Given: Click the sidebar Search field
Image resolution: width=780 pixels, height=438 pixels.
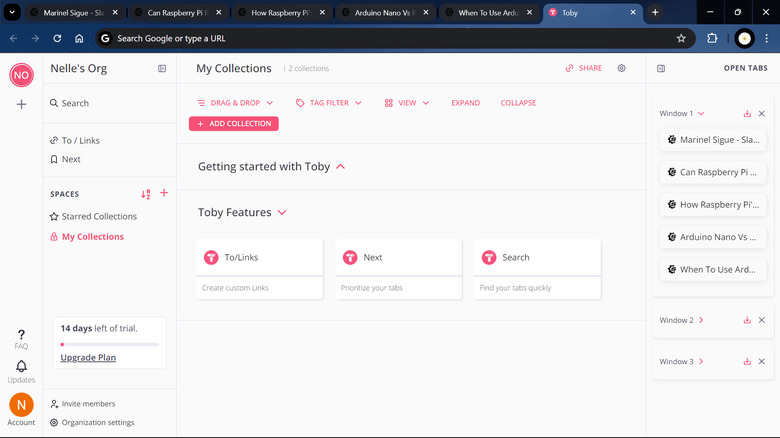Looking at the screenshot, I should point(109,104).
